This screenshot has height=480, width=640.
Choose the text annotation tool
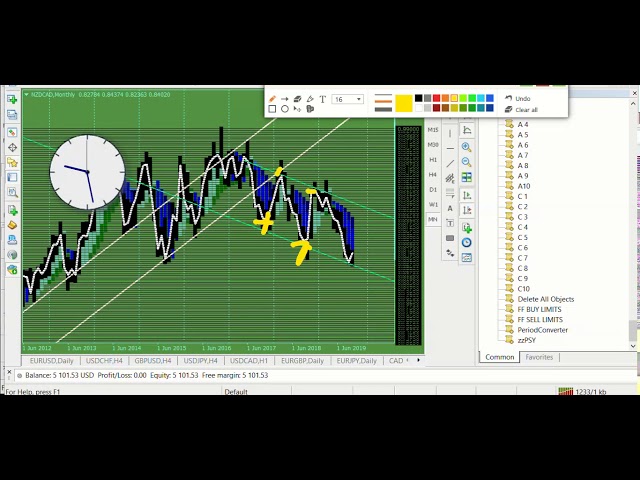coord(322,99)
